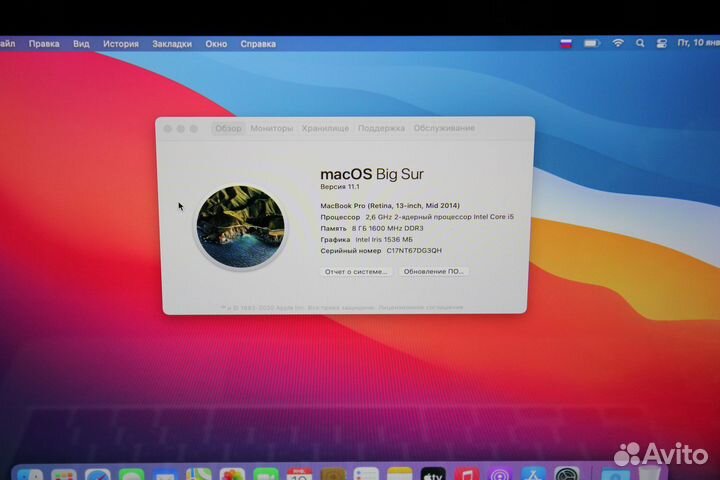Open Calendar from the Dock
Image resolution: width=720 pixels, height=480 pixels.
coord(299,474)
